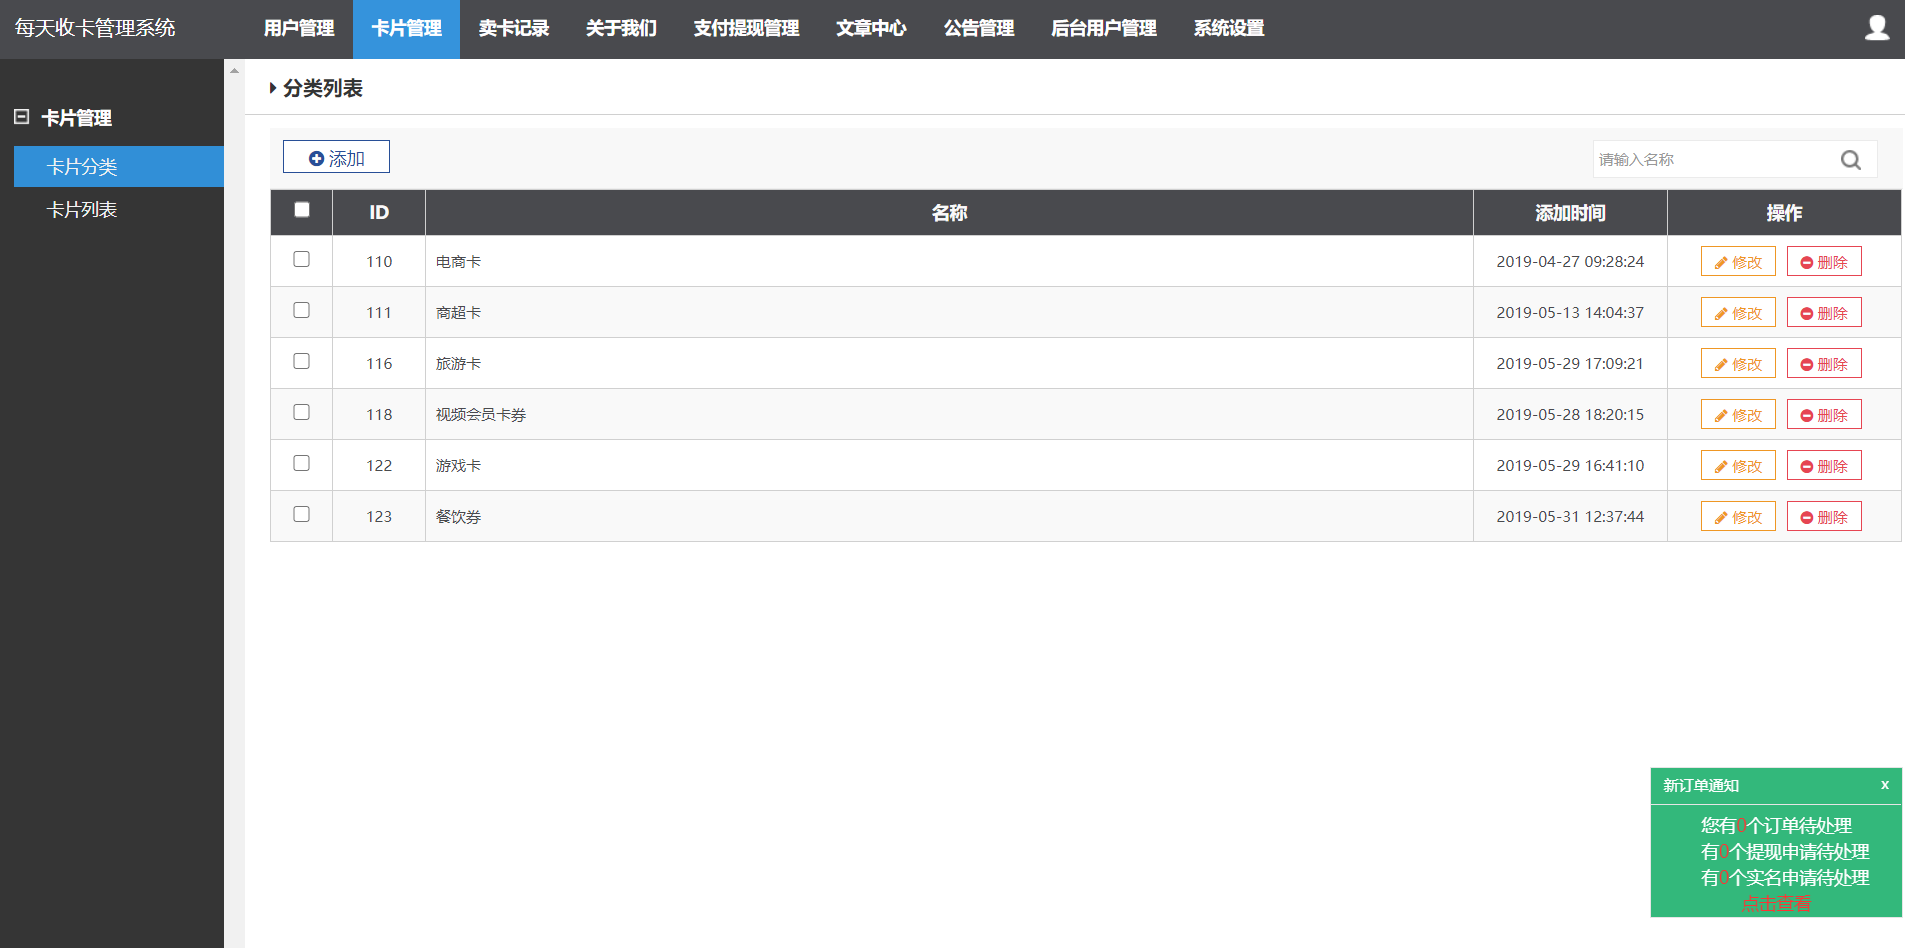The width and height of the screenshot is (1905, 948).
Task: Click the search magnifier icon
Action: (1850, 160)
